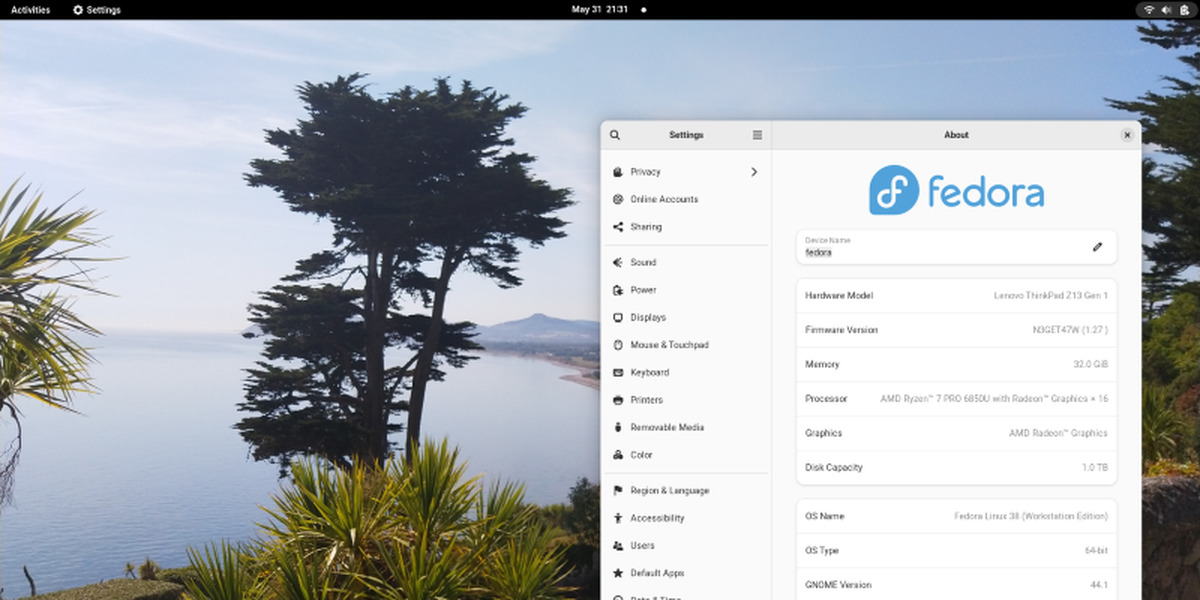This screenshot has width=1200, height=600.
Task: Click the search icon in Settings
Action: click(x=615, y=135)
